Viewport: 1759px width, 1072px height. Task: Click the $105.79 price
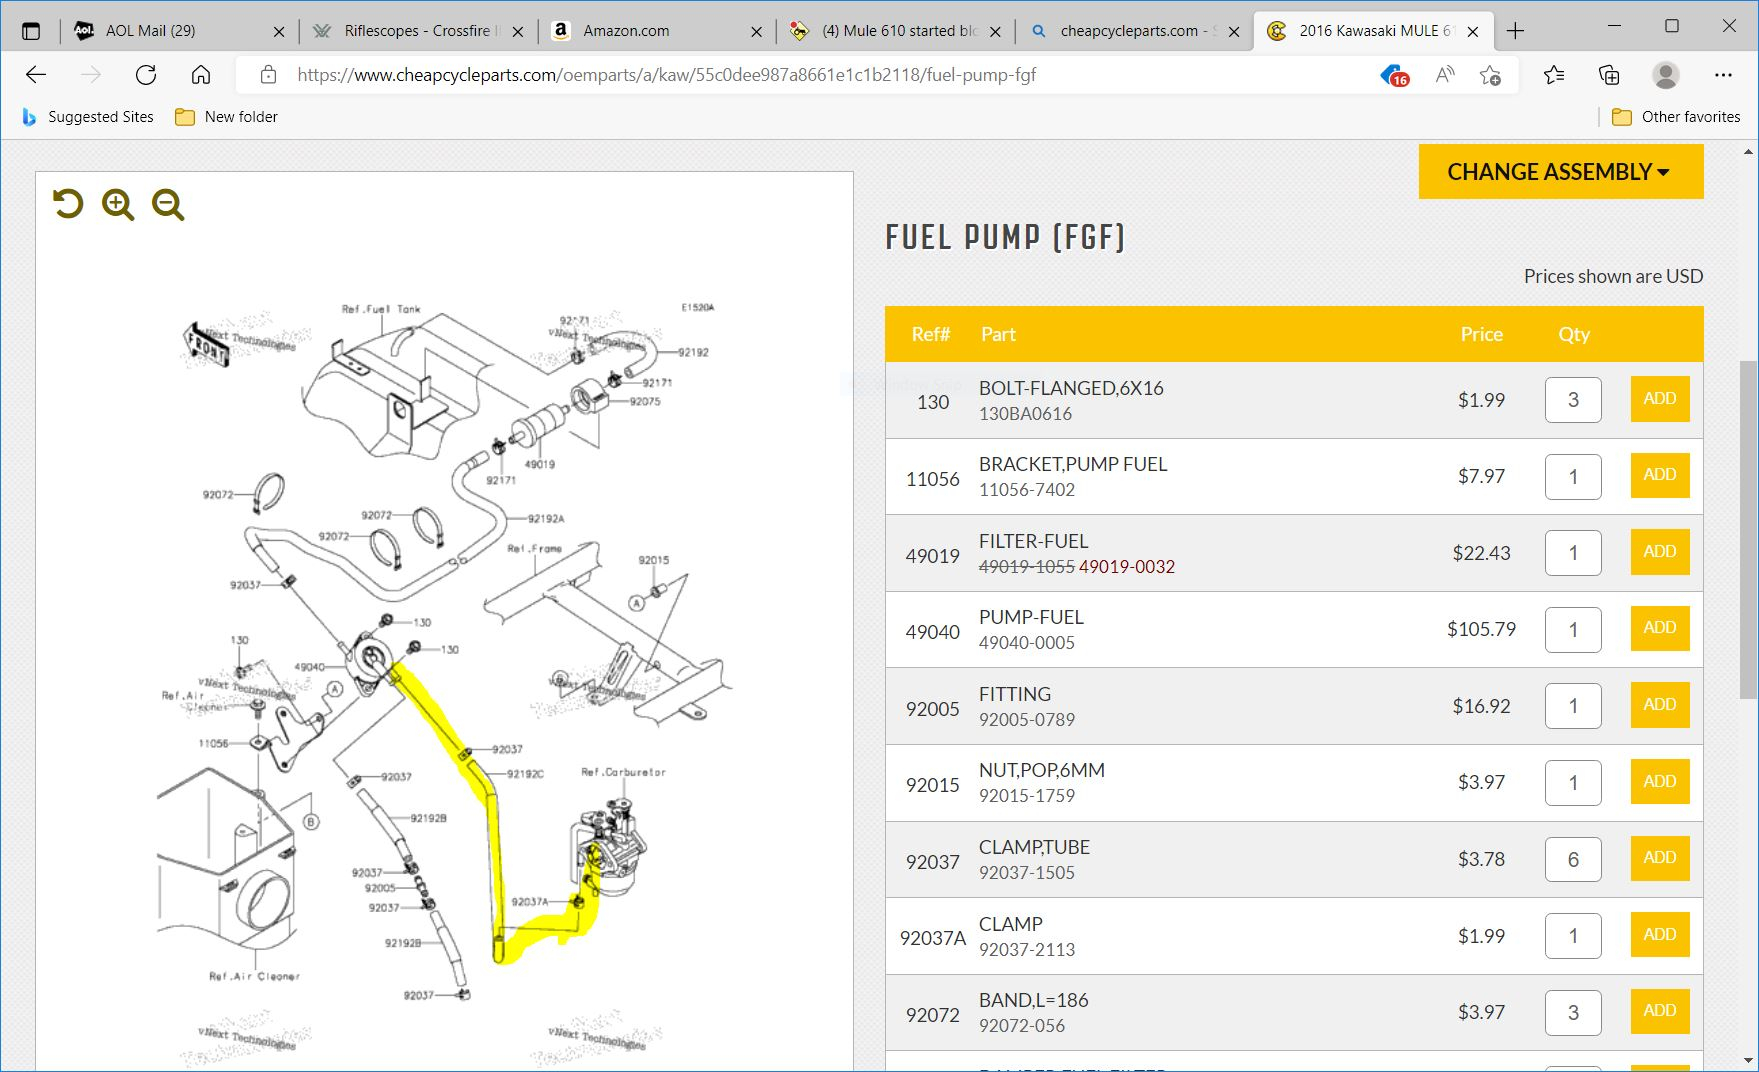[1481, 629]
